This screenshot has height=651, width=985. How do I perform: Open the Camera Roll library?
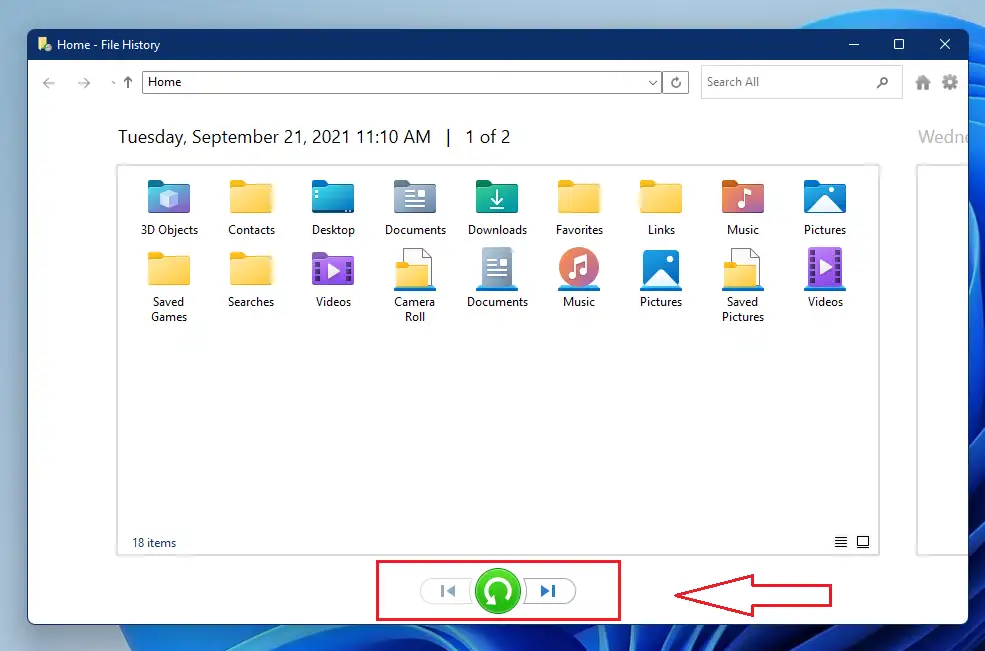pyautogui.click(x=415, y=287)
